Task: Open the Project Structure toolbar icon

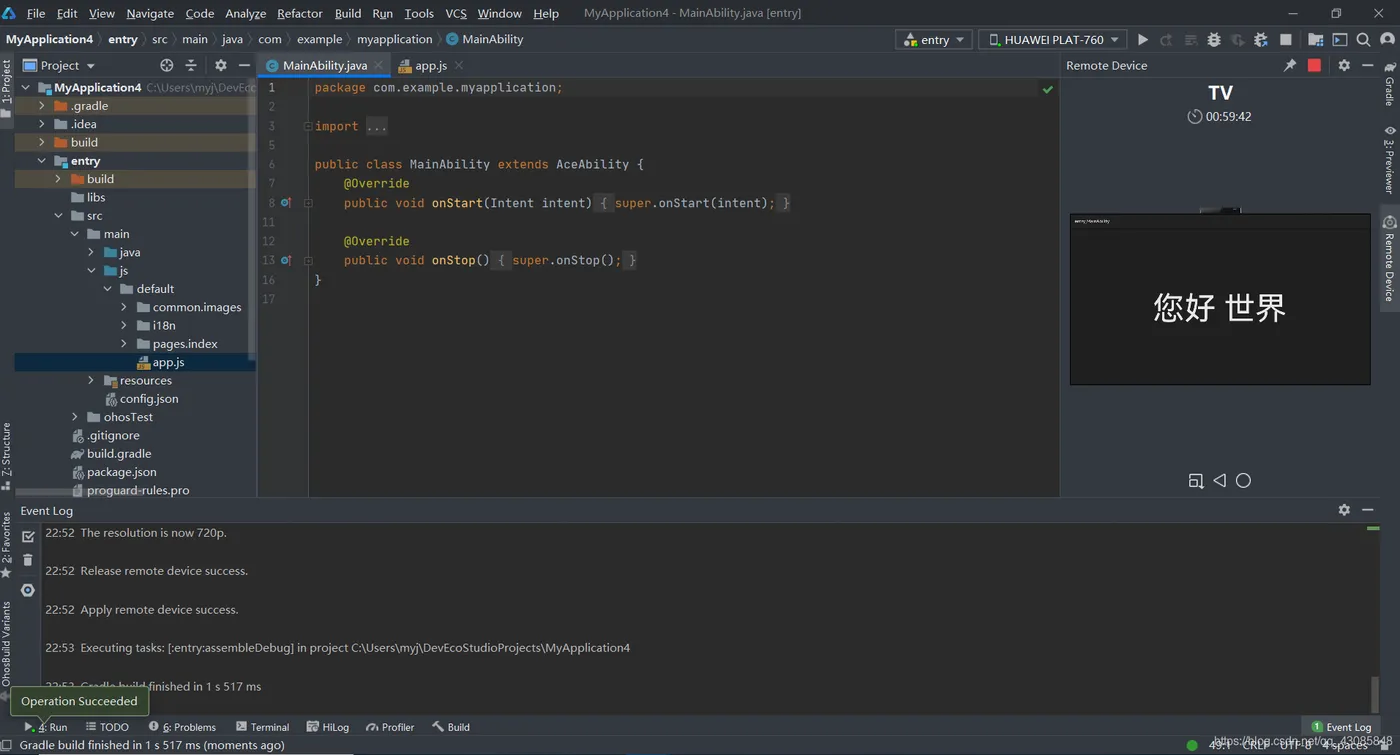Action: (x=1315, y=40)
